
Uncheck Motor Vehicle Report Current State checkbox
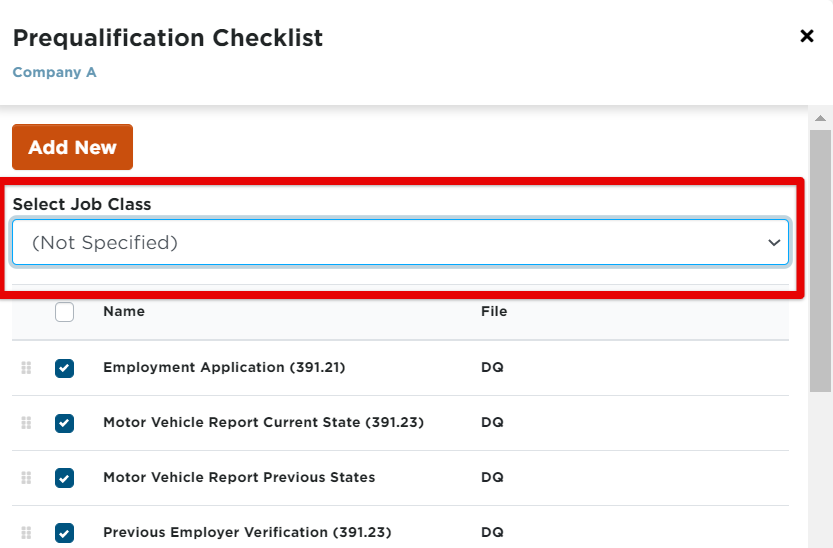pyautogui.click(x=64, y=423)
